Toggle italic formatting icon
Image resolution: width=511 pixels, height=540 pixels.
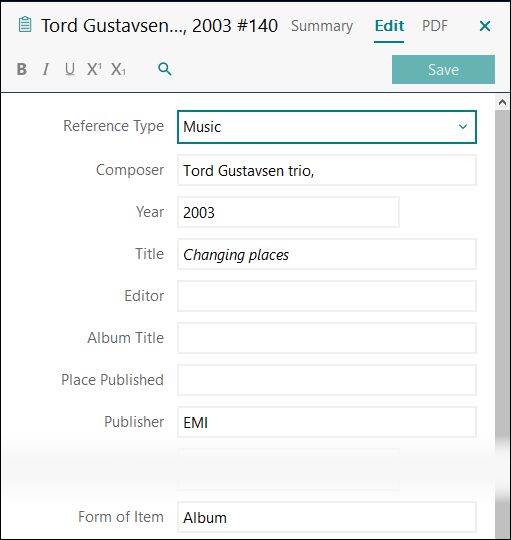tap(45, 69)
